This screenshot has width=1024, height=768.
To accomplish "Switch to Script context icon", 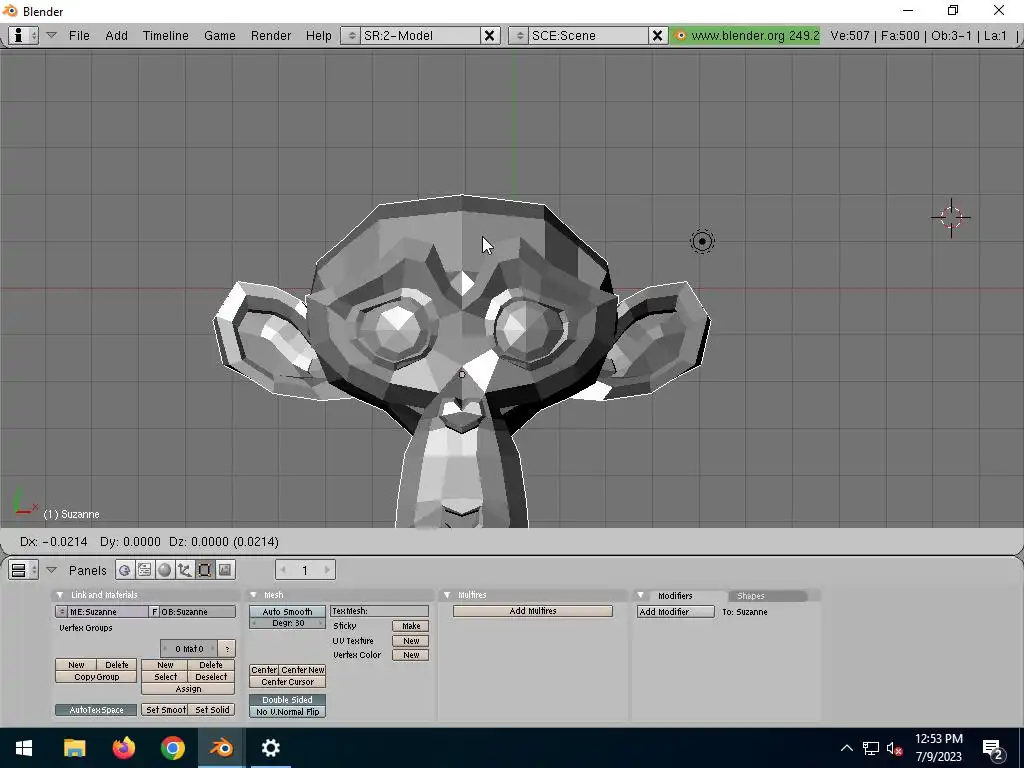I will [x=144, y=570].
